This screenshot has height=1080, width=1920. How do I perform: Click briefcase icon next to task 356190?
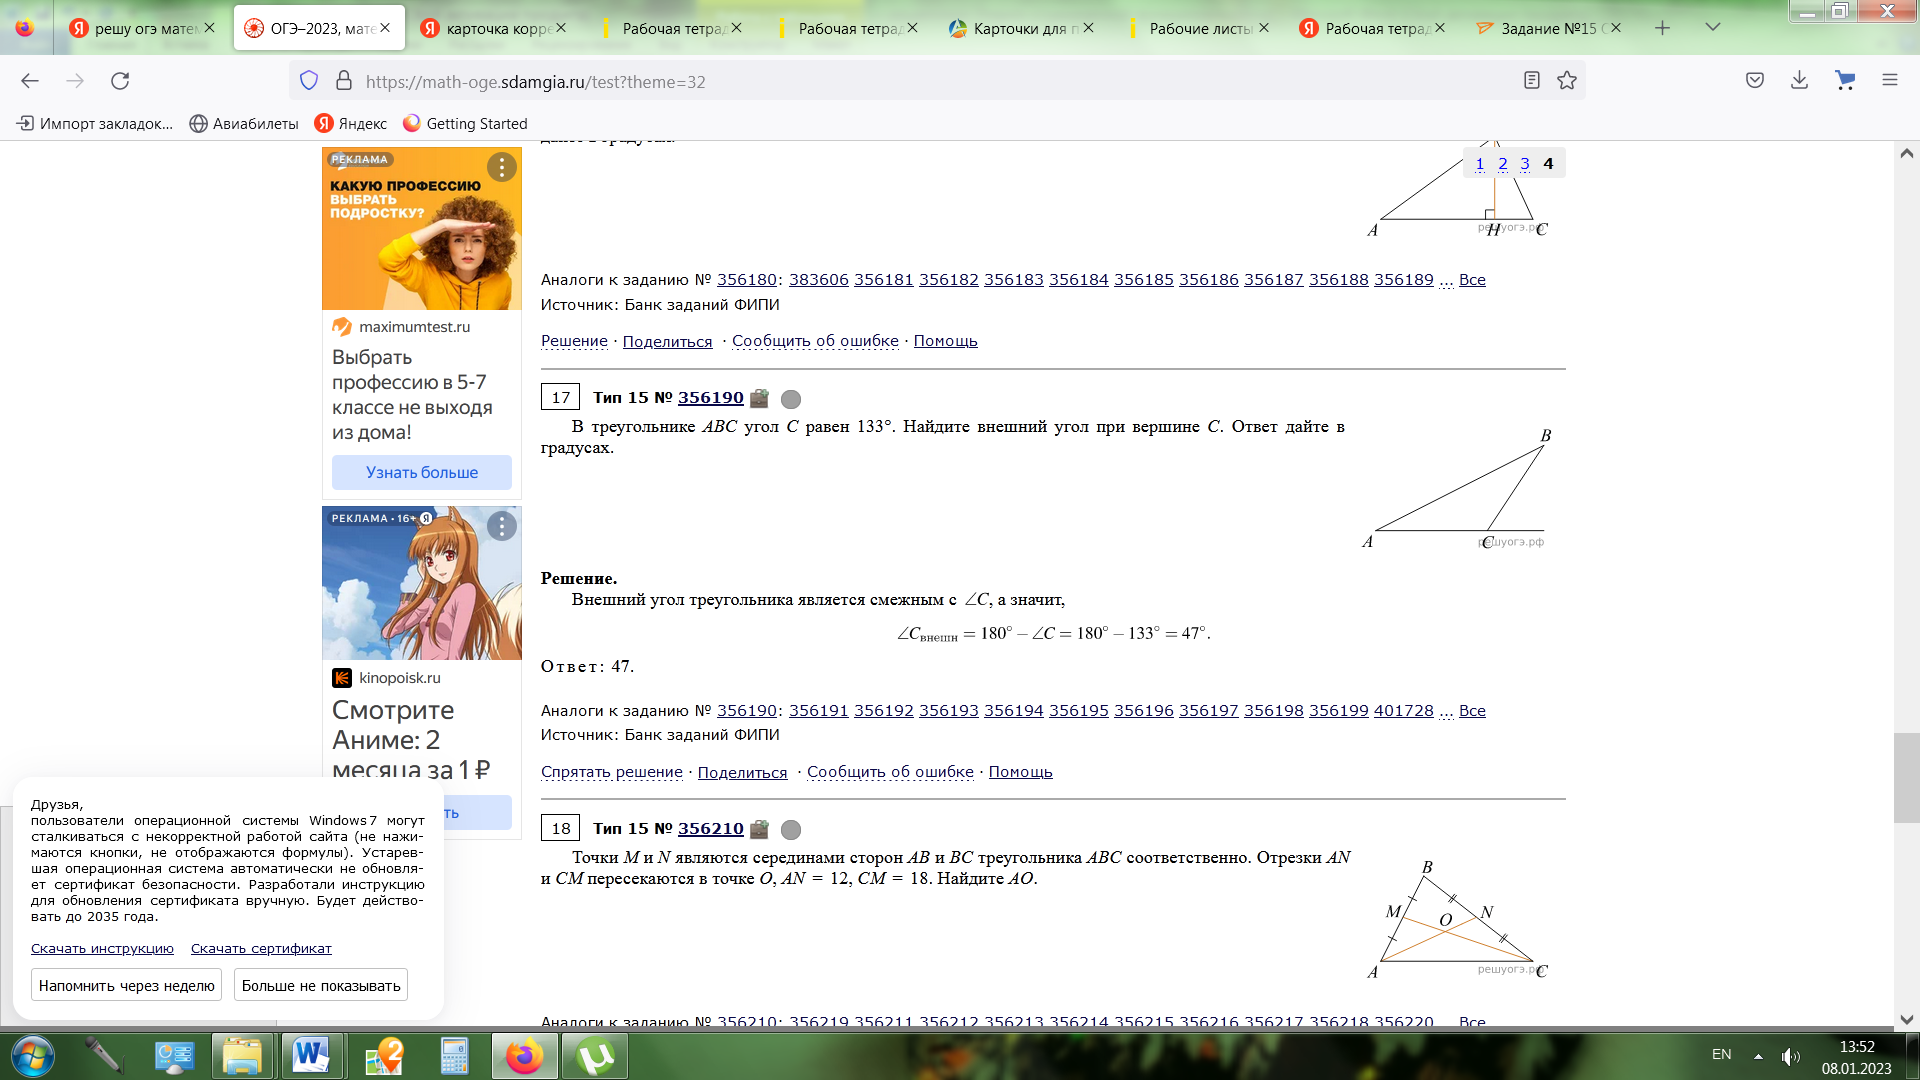click(759, 398)
